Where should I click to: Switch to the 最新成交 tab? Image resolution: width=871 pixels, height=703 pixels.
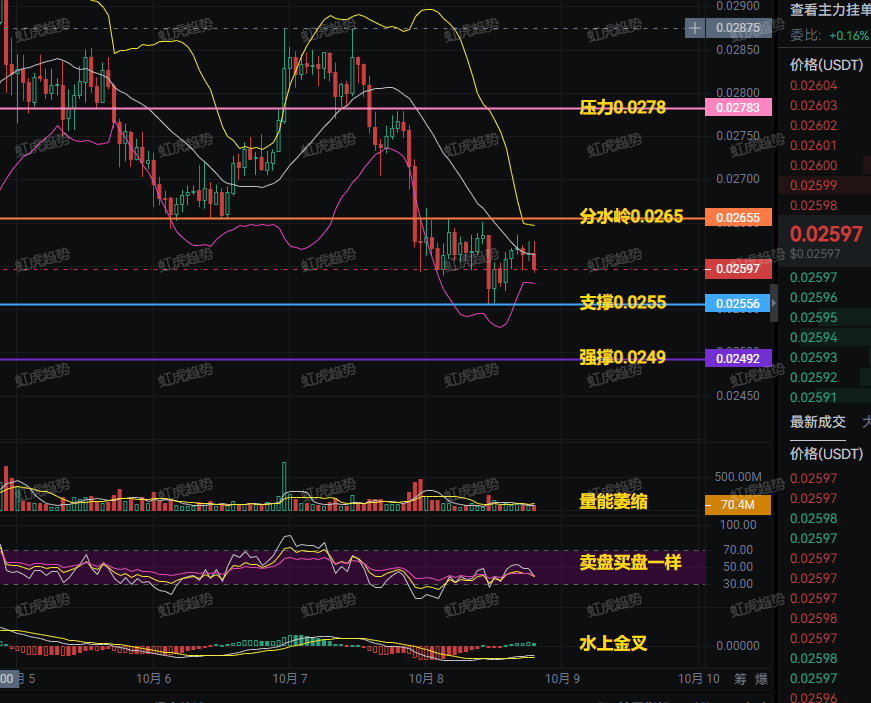(x=818, y=422)
